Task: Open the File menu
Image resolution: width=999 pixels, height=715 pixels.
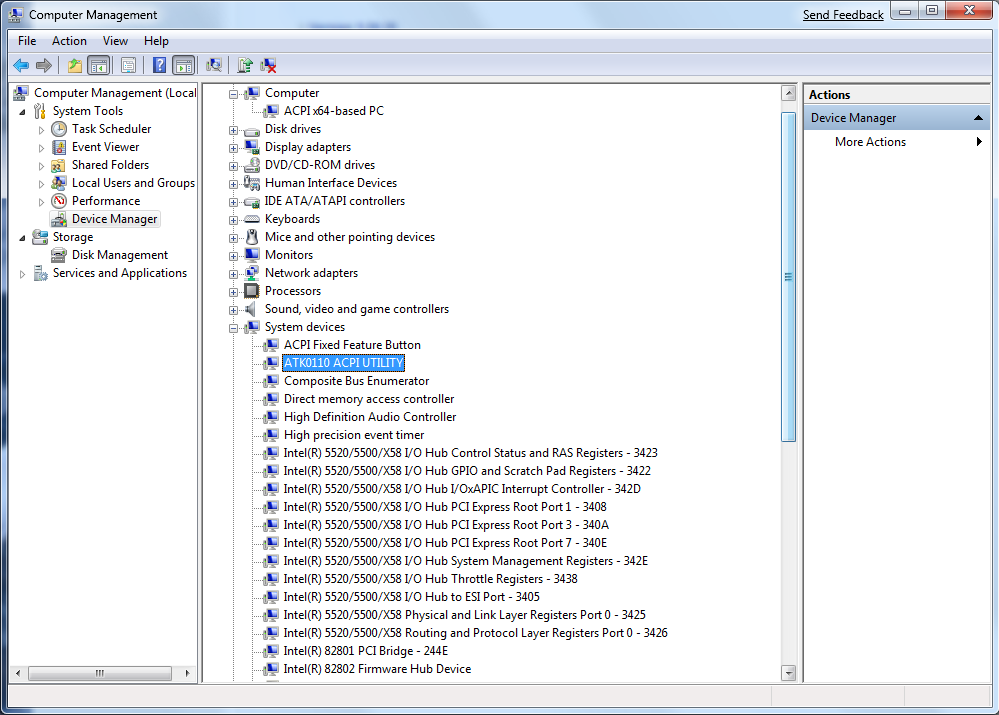Action: pyautogui.click(x=27, y=41)
